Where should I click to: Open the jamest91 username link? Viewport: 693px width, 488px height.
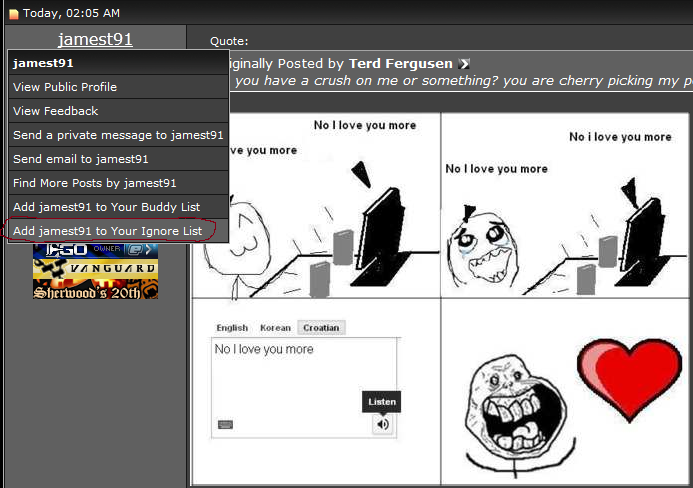click(95, 39)
